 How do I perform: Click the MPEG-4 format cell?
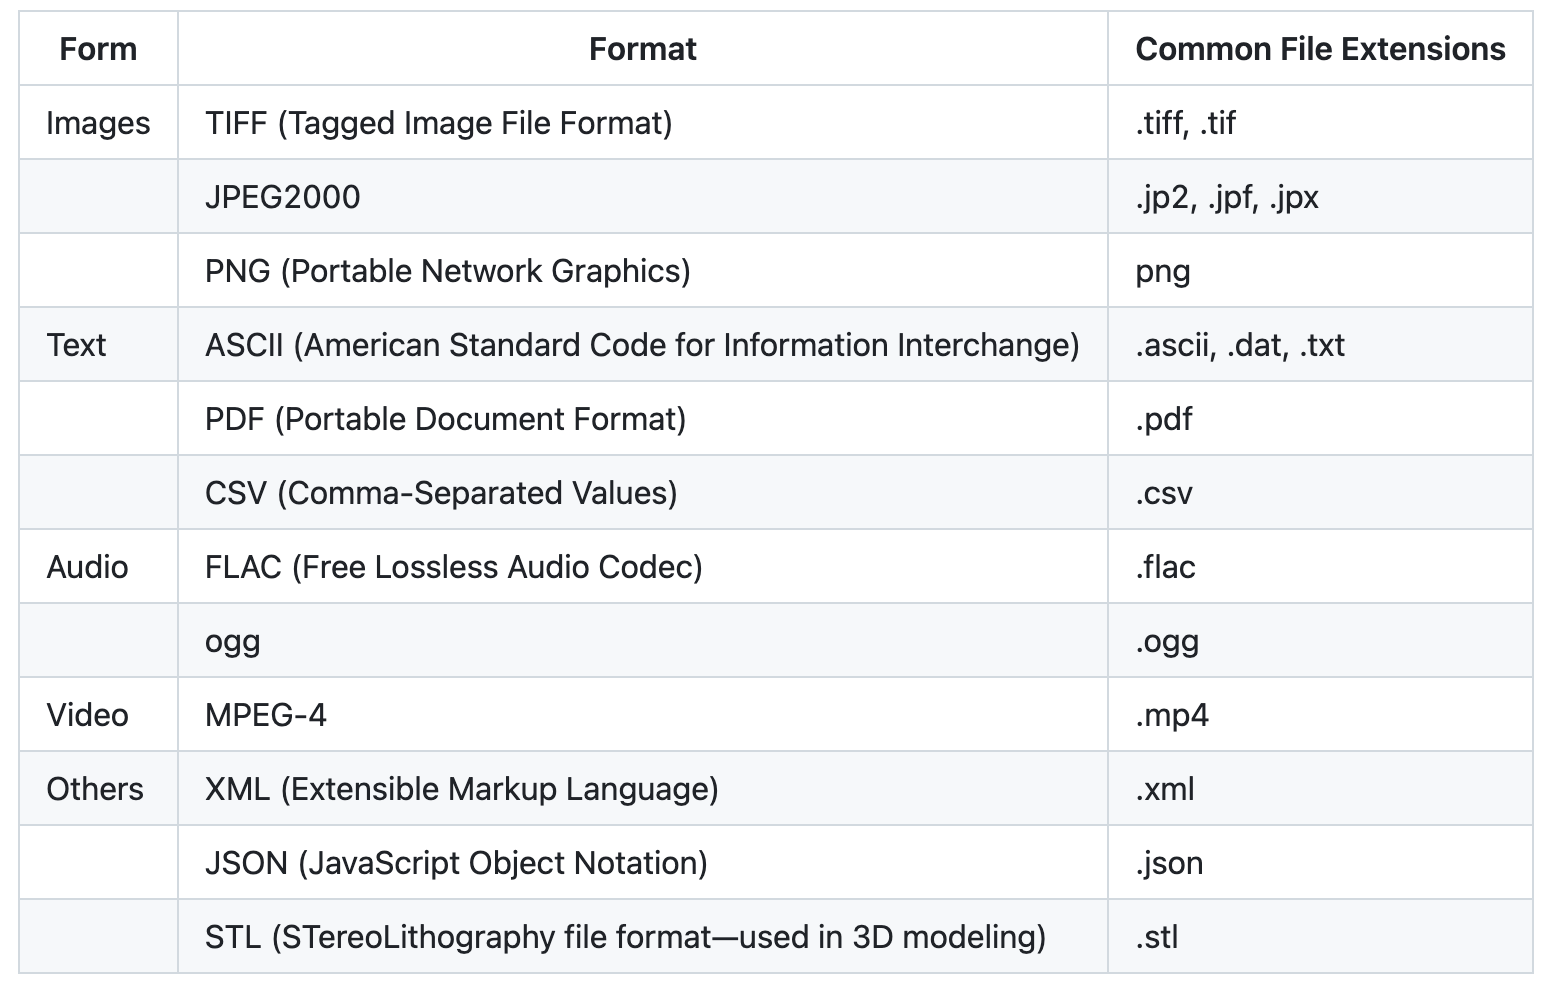pos(265,715)
